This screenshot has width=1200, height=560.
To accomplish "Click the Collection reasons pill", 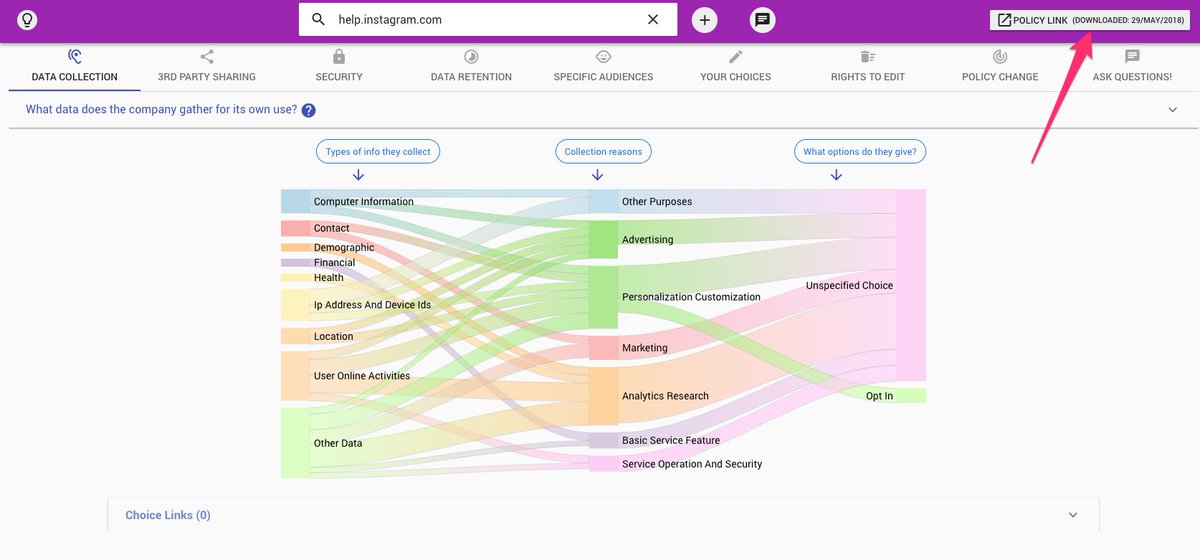I will click(604, 152).
